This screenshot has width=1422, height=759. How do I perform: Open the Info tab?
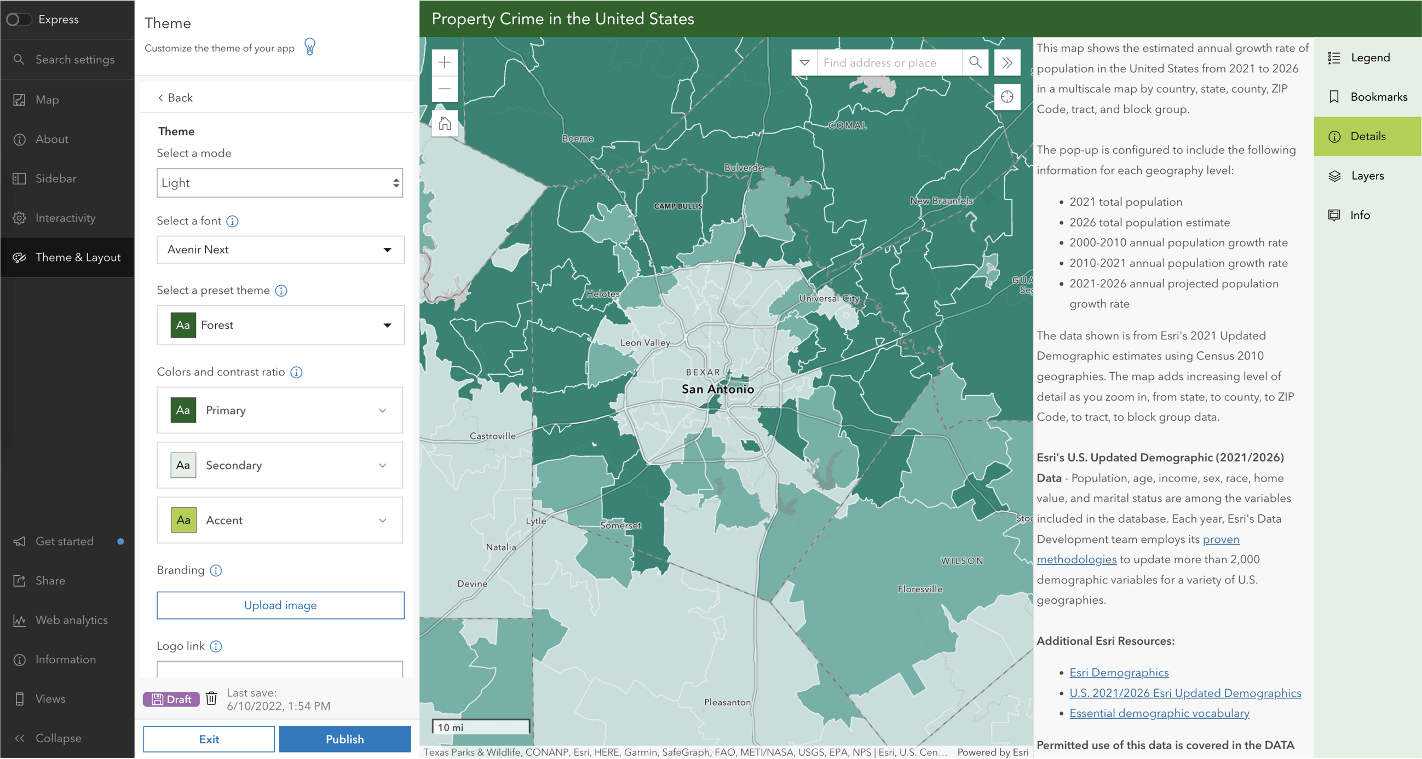pyautogui.click(x=1367, y=215)
